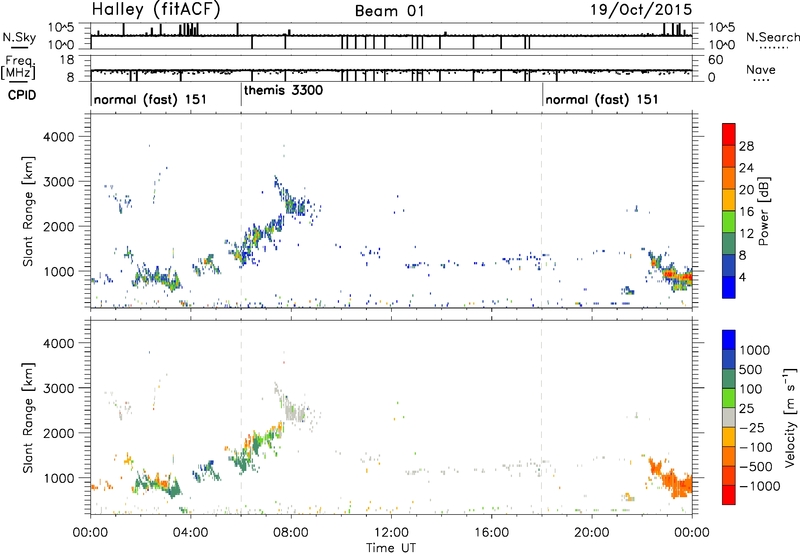Click "Slant Range [km]" label of velocity panel

pyautogui.click(x=27, y=418)
